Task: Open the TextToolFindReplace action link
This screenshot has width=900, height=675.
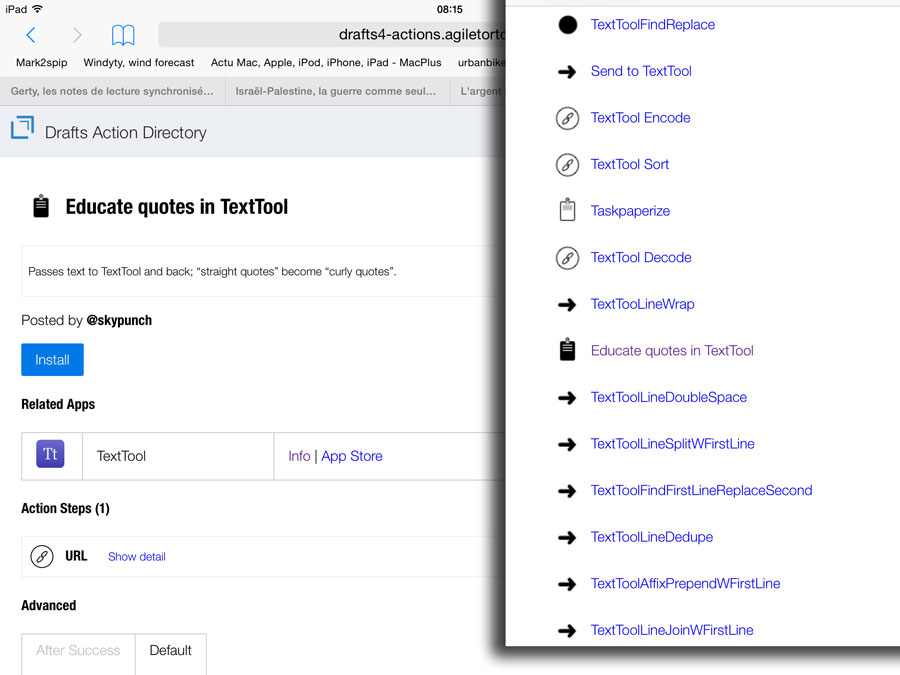Action: pos(653,25)
